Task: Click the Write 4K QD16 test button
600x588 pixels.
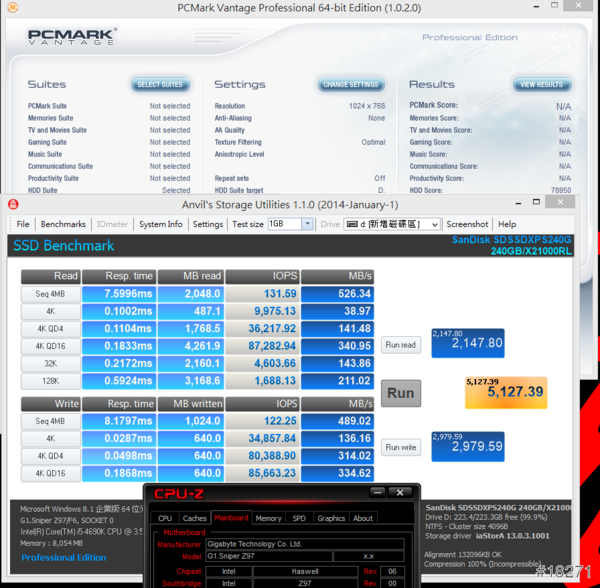Action: click(x=51, y=474)
